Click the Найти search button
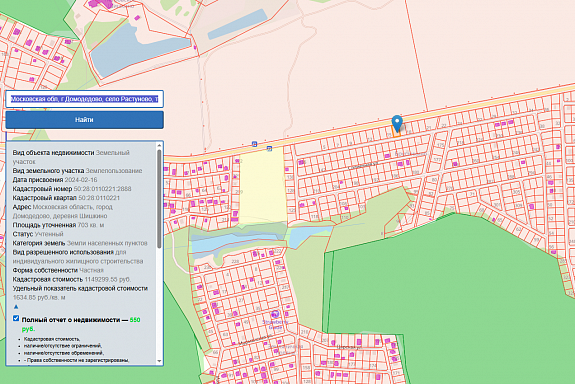The image size is (575, 384). tap(84, 120)
